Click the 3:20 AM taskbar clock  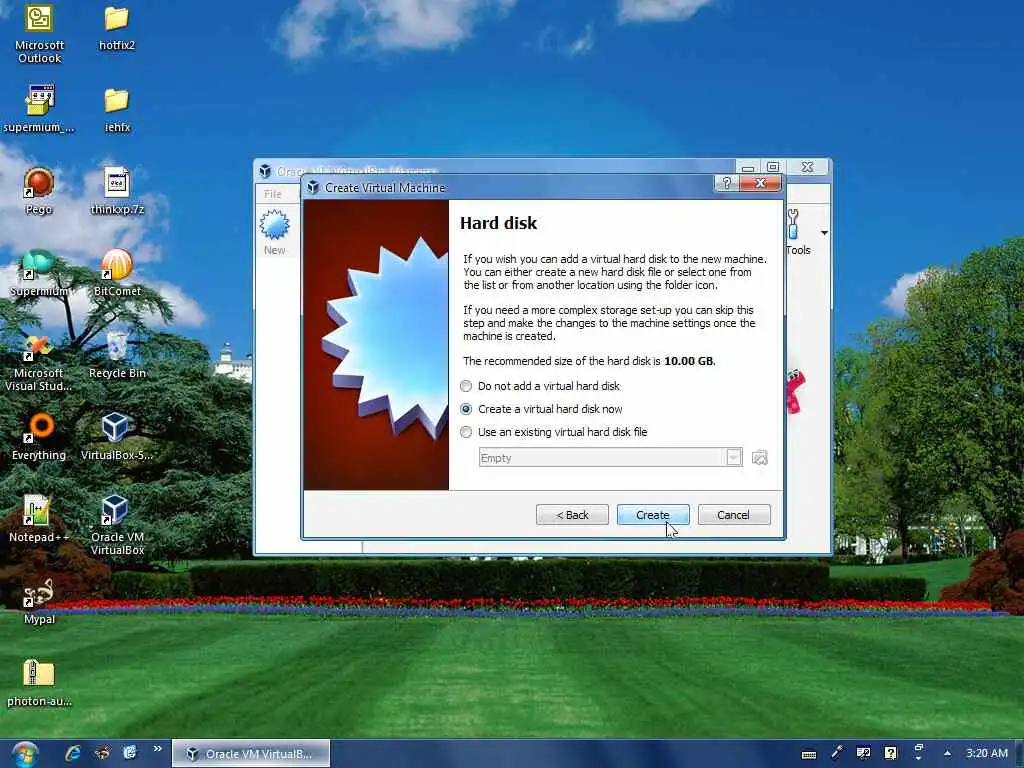pyautogui.click(x=987, y=753)
